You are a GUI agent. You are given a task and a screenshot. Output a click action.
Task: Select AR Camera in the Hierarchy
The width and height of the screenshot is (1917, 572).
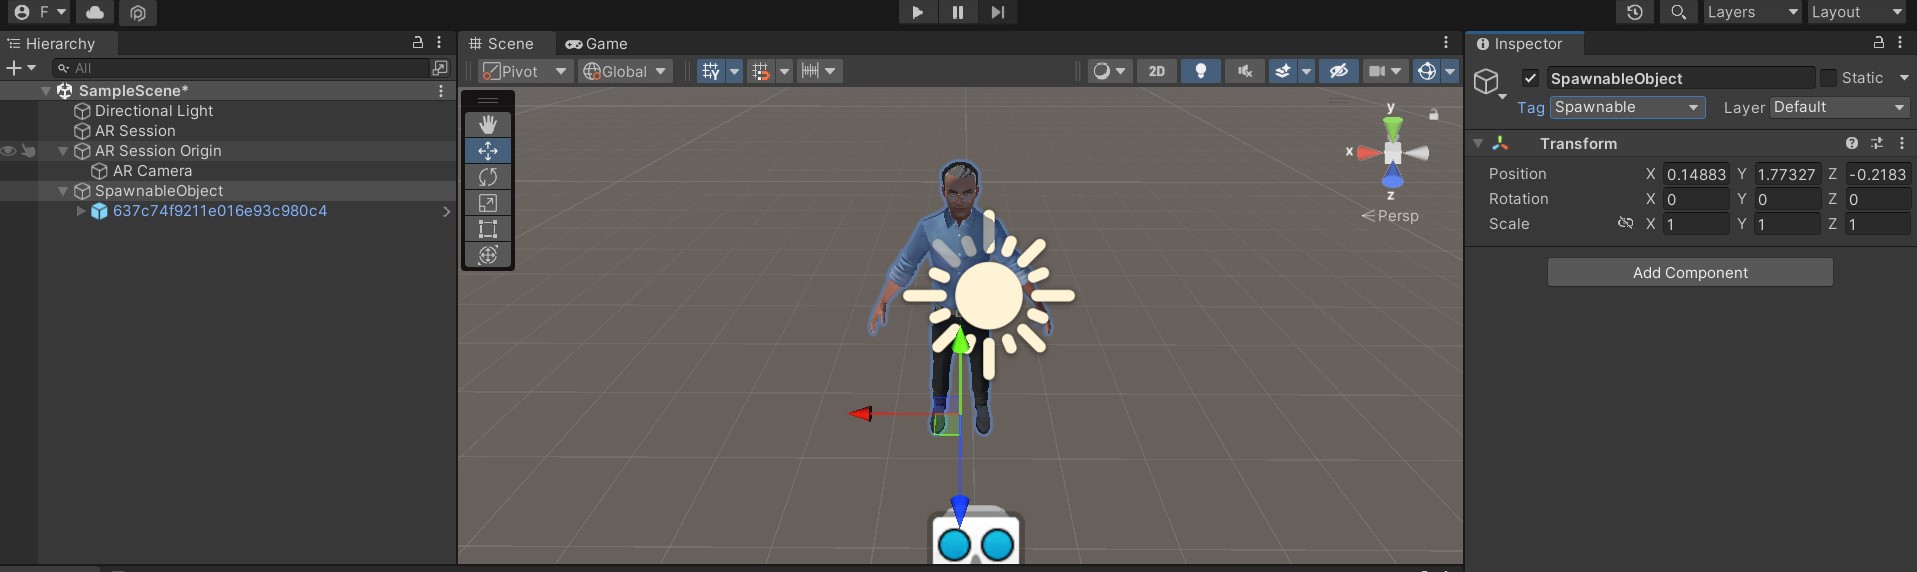tap(152, 171)
